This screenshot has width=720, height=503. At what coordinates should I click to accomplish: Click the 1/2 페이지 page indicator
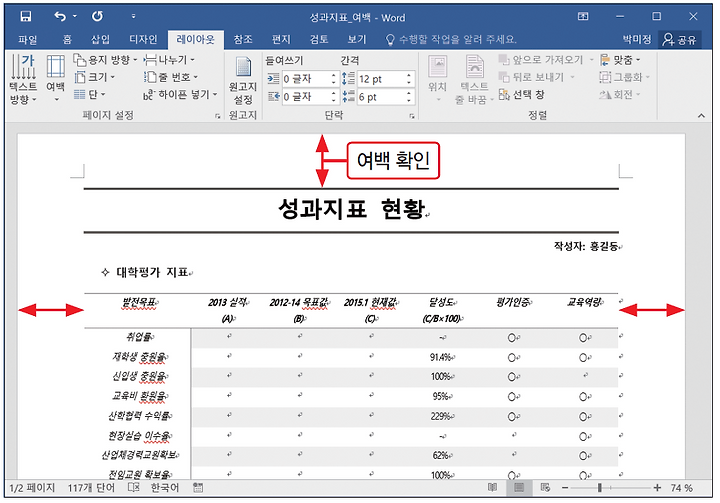pos(32,488)
